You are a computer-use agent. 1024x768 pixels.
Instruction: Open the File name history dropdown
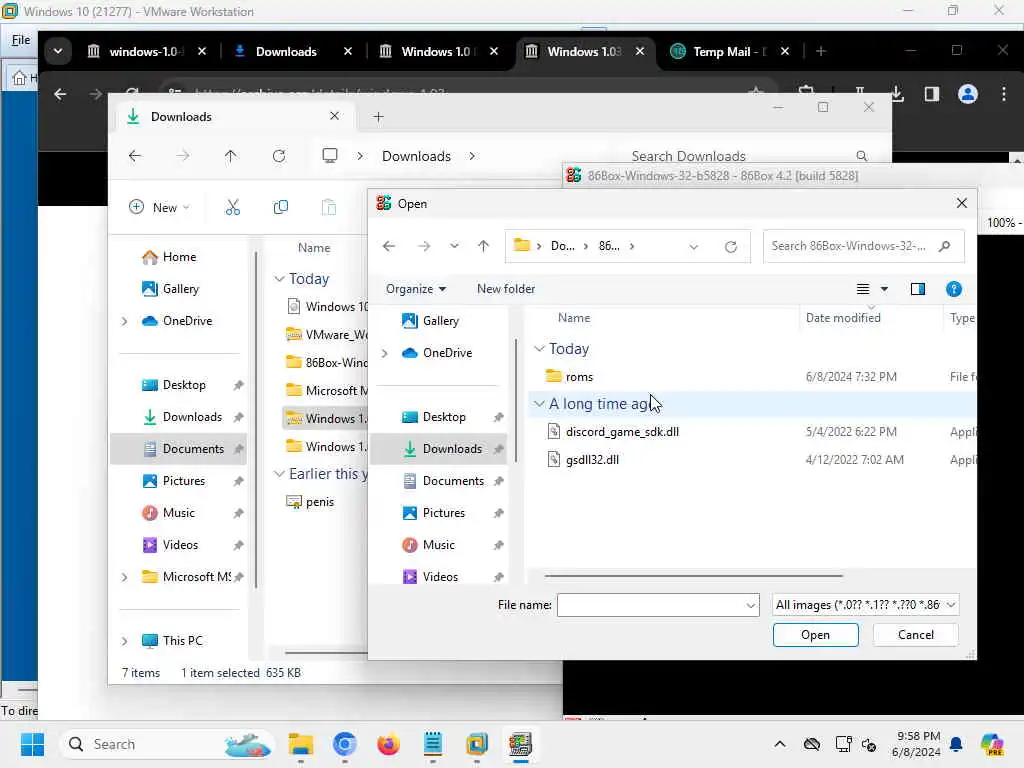751,605
